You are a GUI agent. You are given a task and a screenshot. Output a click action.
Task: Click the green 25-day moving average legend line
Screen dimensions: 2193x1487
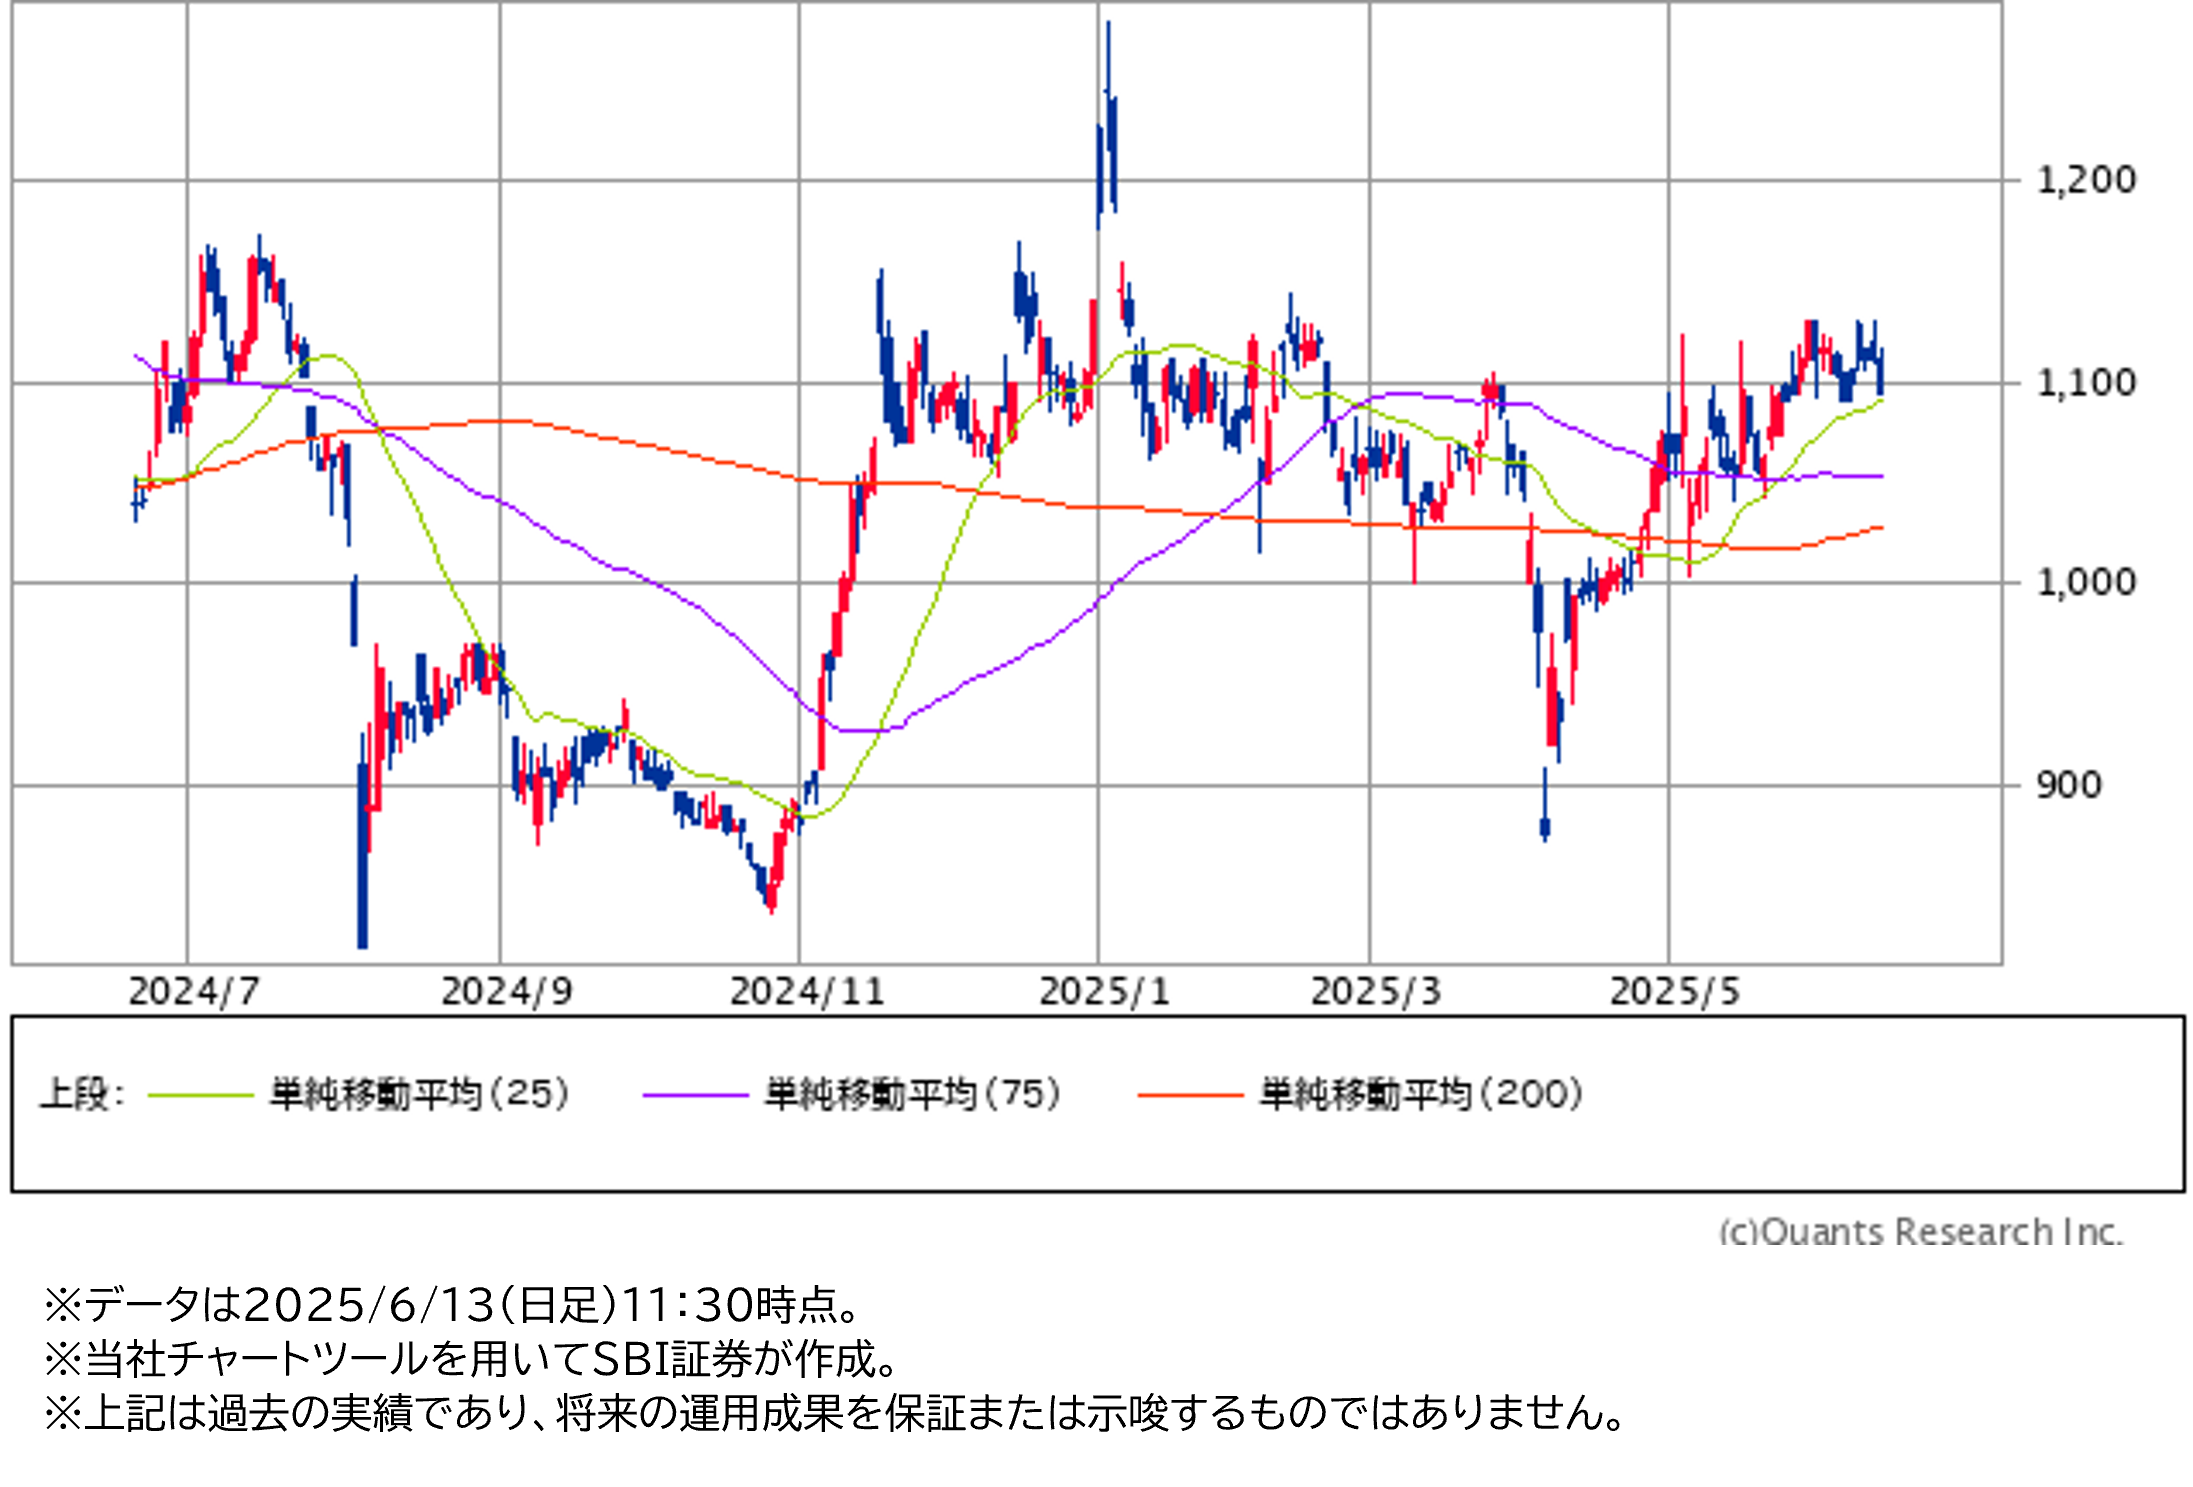200,1095
